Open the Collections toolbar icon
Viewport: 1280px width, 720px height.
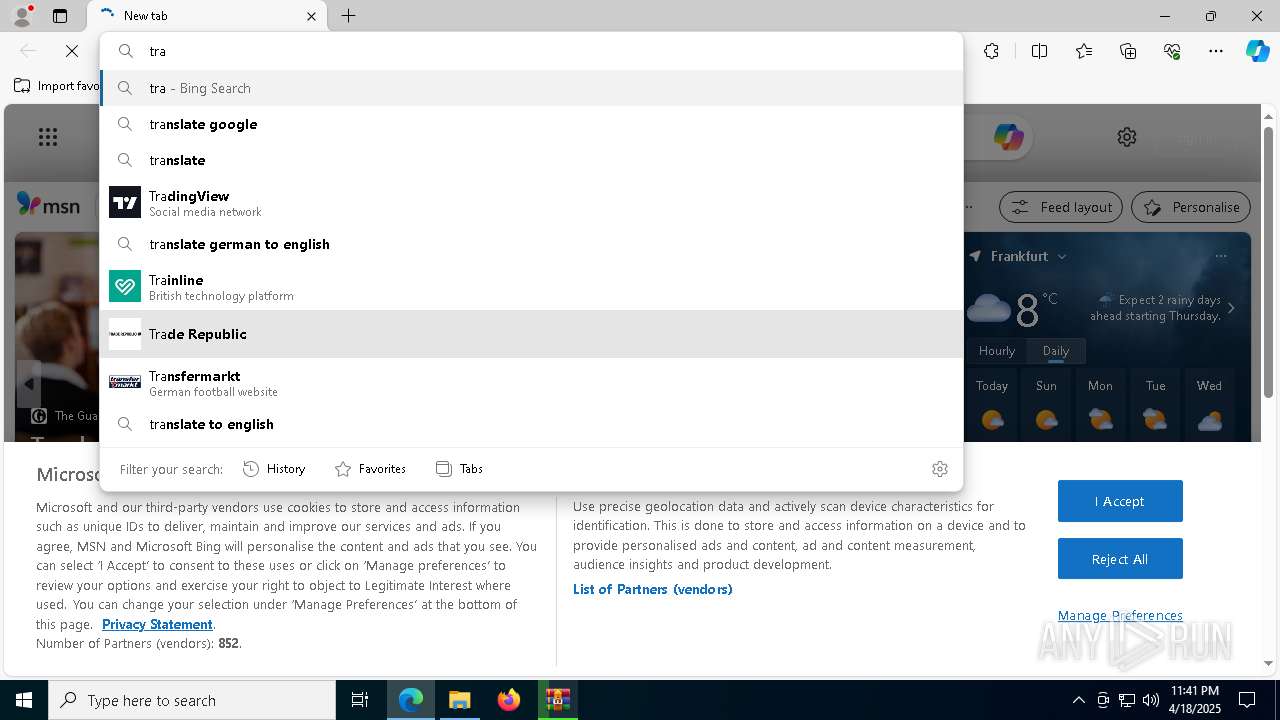1128,51
